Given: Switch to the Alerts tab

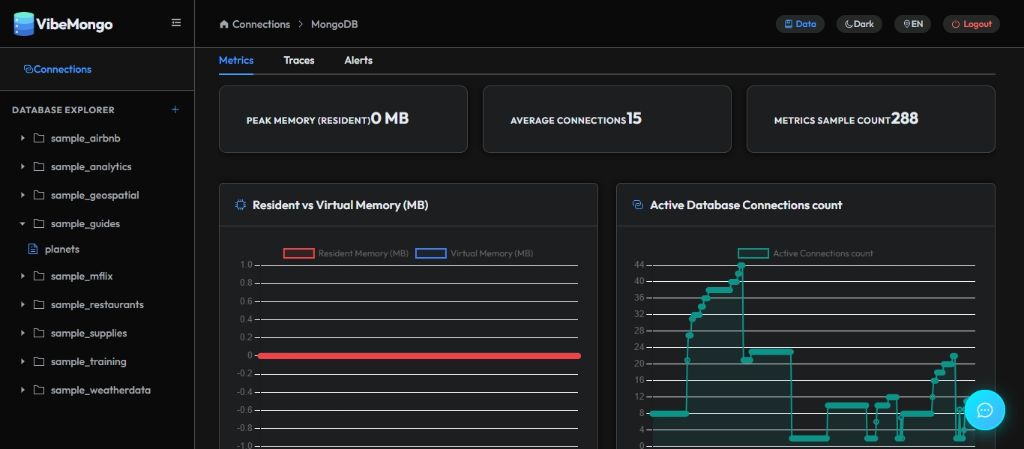Looking at the screenshot, I should coord(359,60).
